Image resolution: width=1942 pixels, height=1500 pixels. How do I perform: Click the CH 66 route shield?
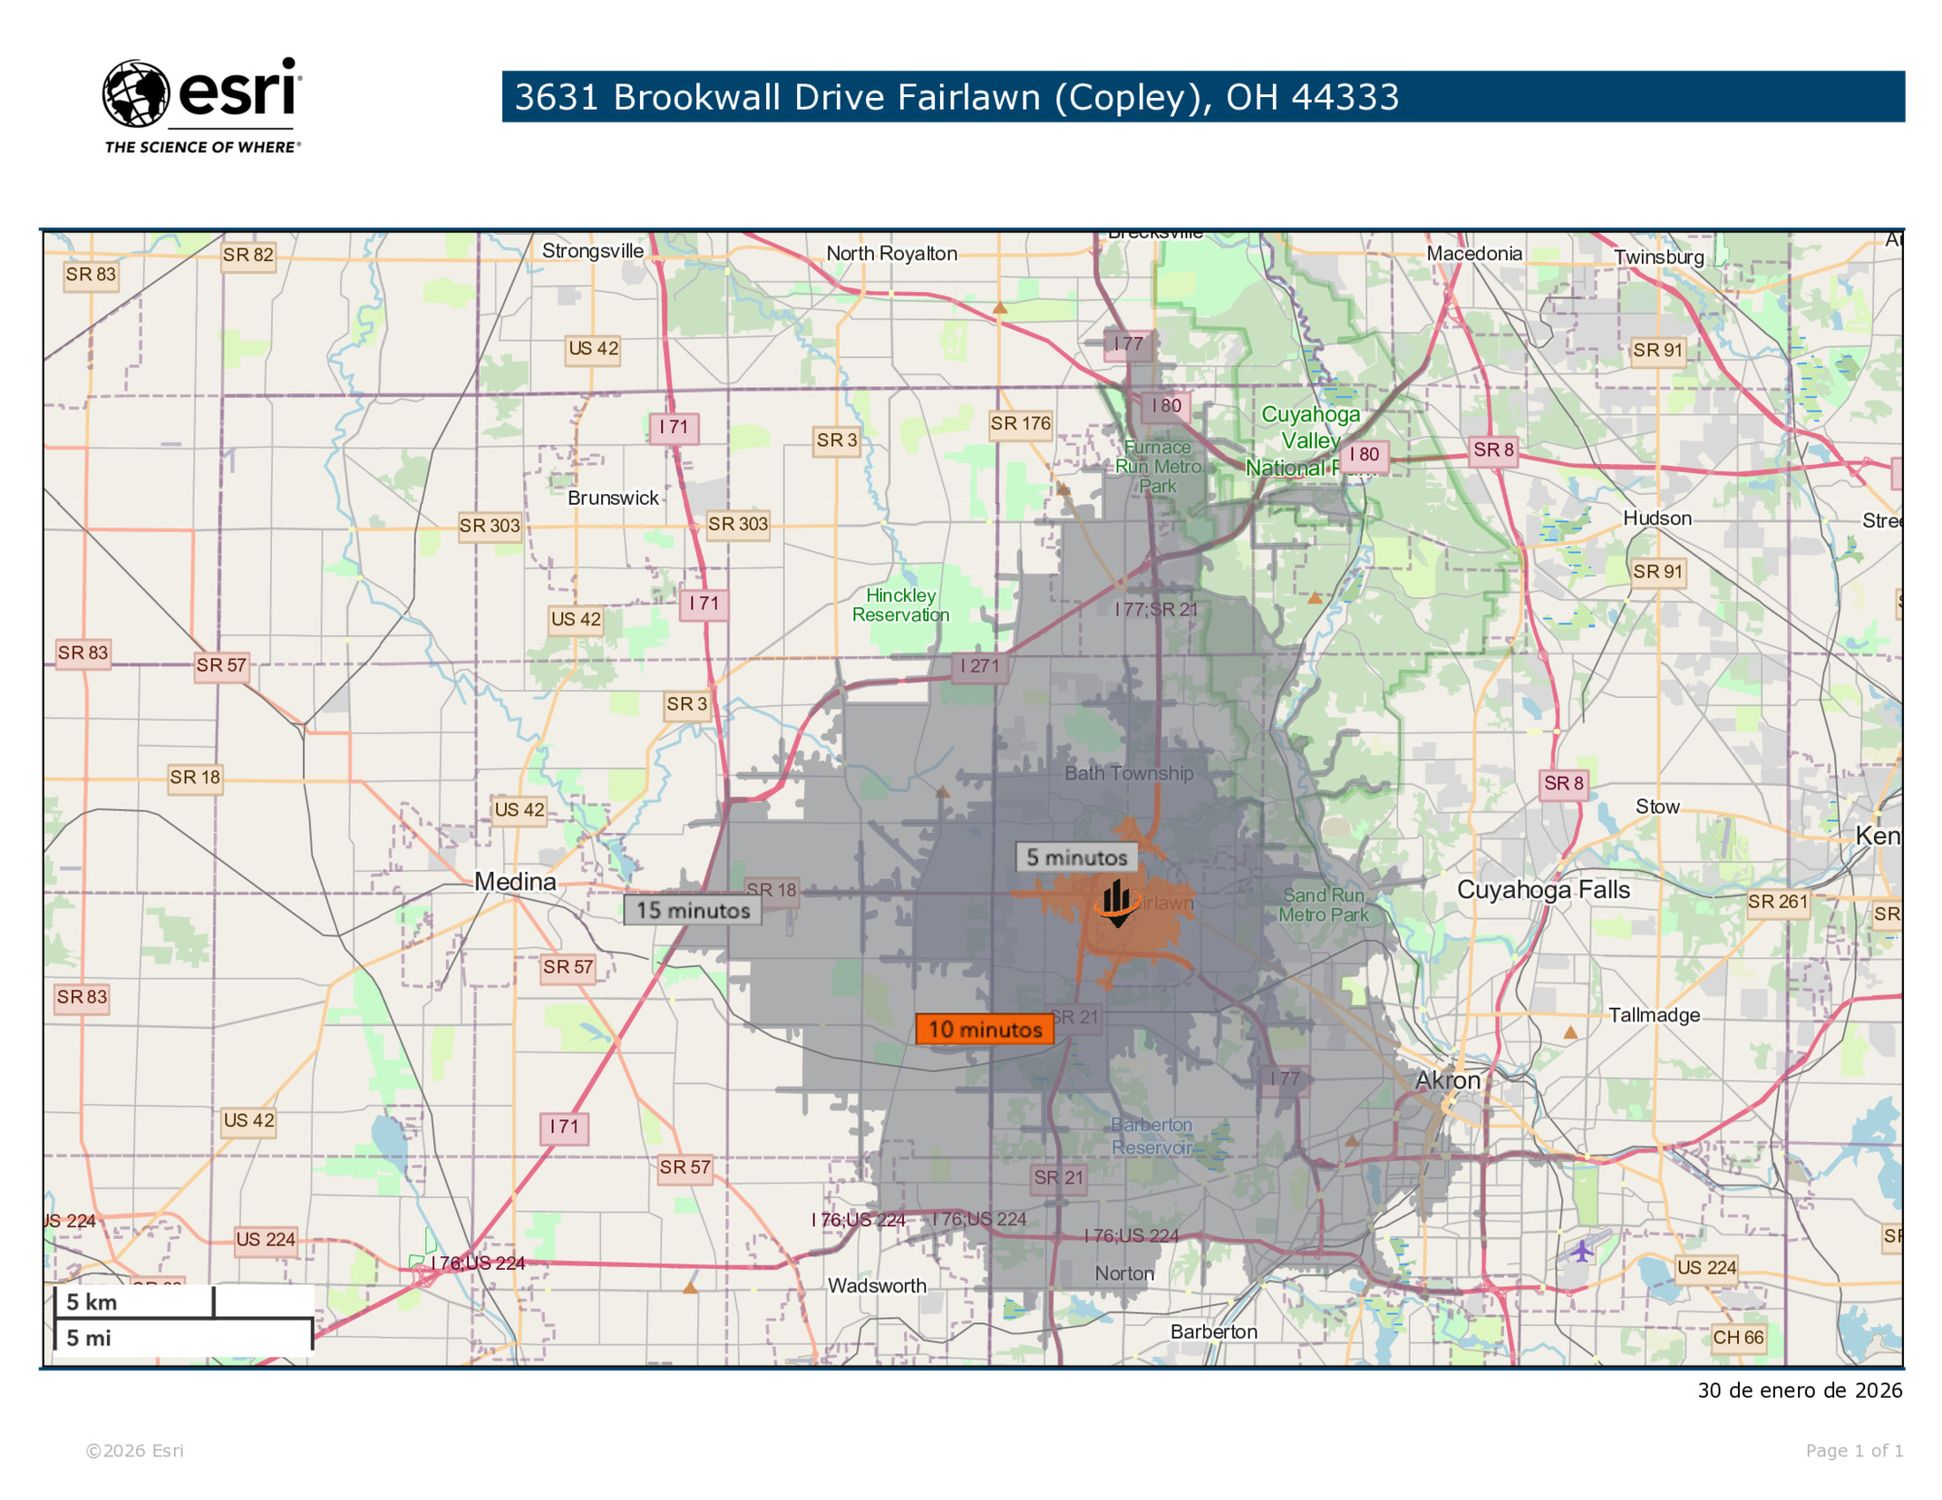pos(1738,1338)
